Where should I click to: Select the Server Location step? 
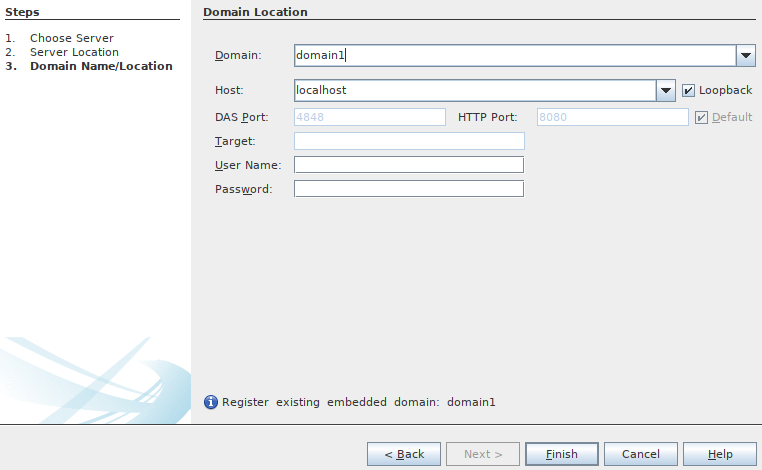[x=74, y=52]
